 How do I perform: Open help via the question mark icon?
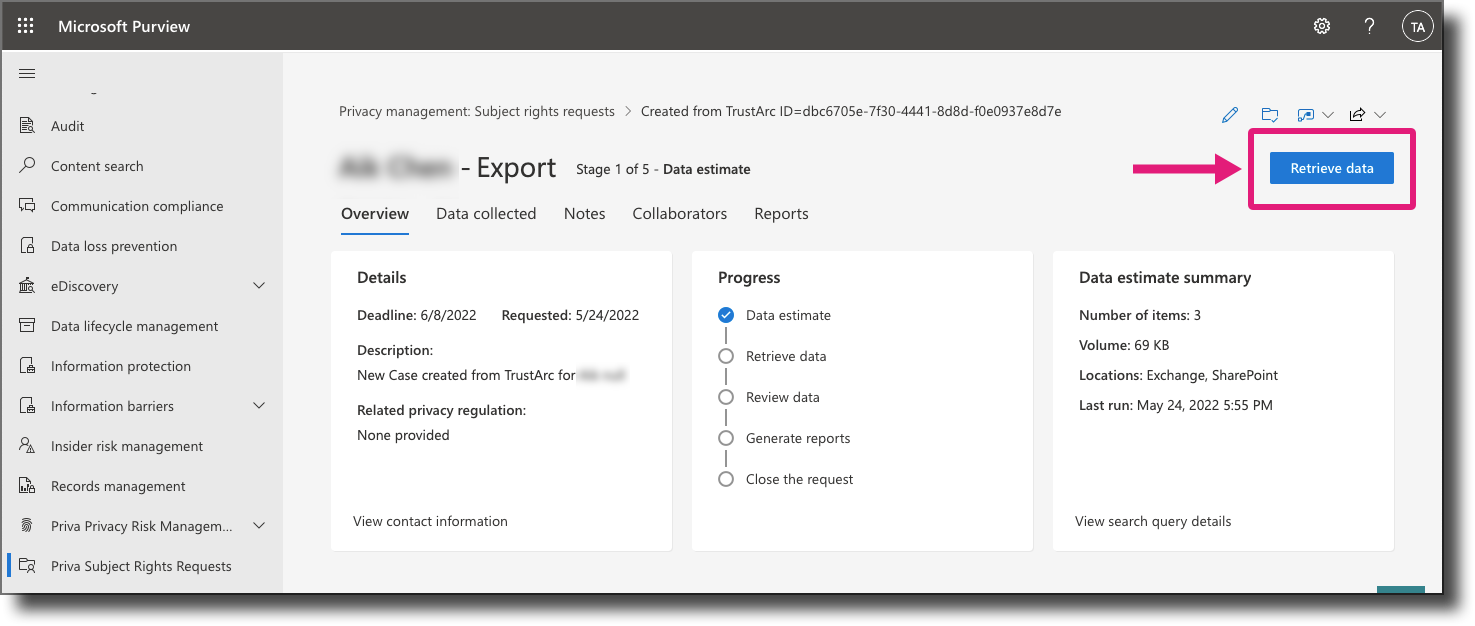click(x=1369, y=26)
